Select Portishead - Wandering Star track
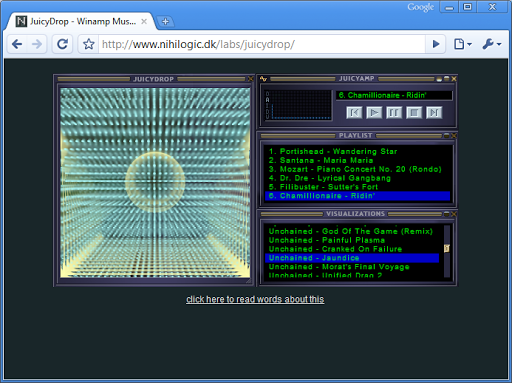This screenshot has width=512, height=383. click(357, 151)
